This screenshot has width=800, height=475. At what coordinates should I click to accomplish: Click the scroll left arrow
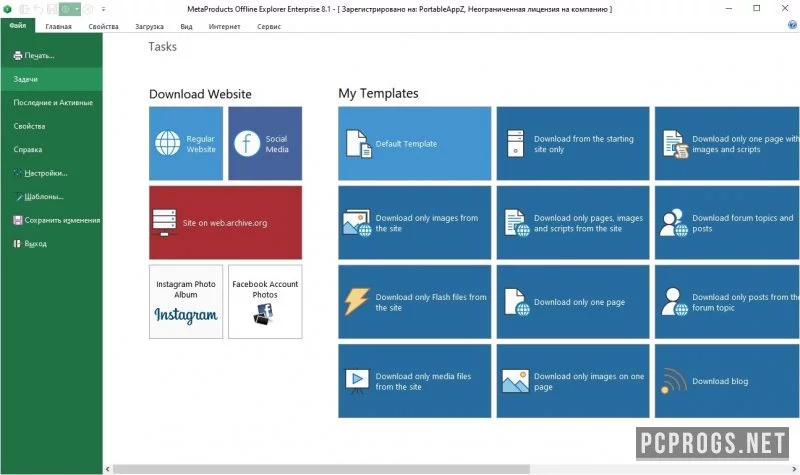click(x=107, y=469)
